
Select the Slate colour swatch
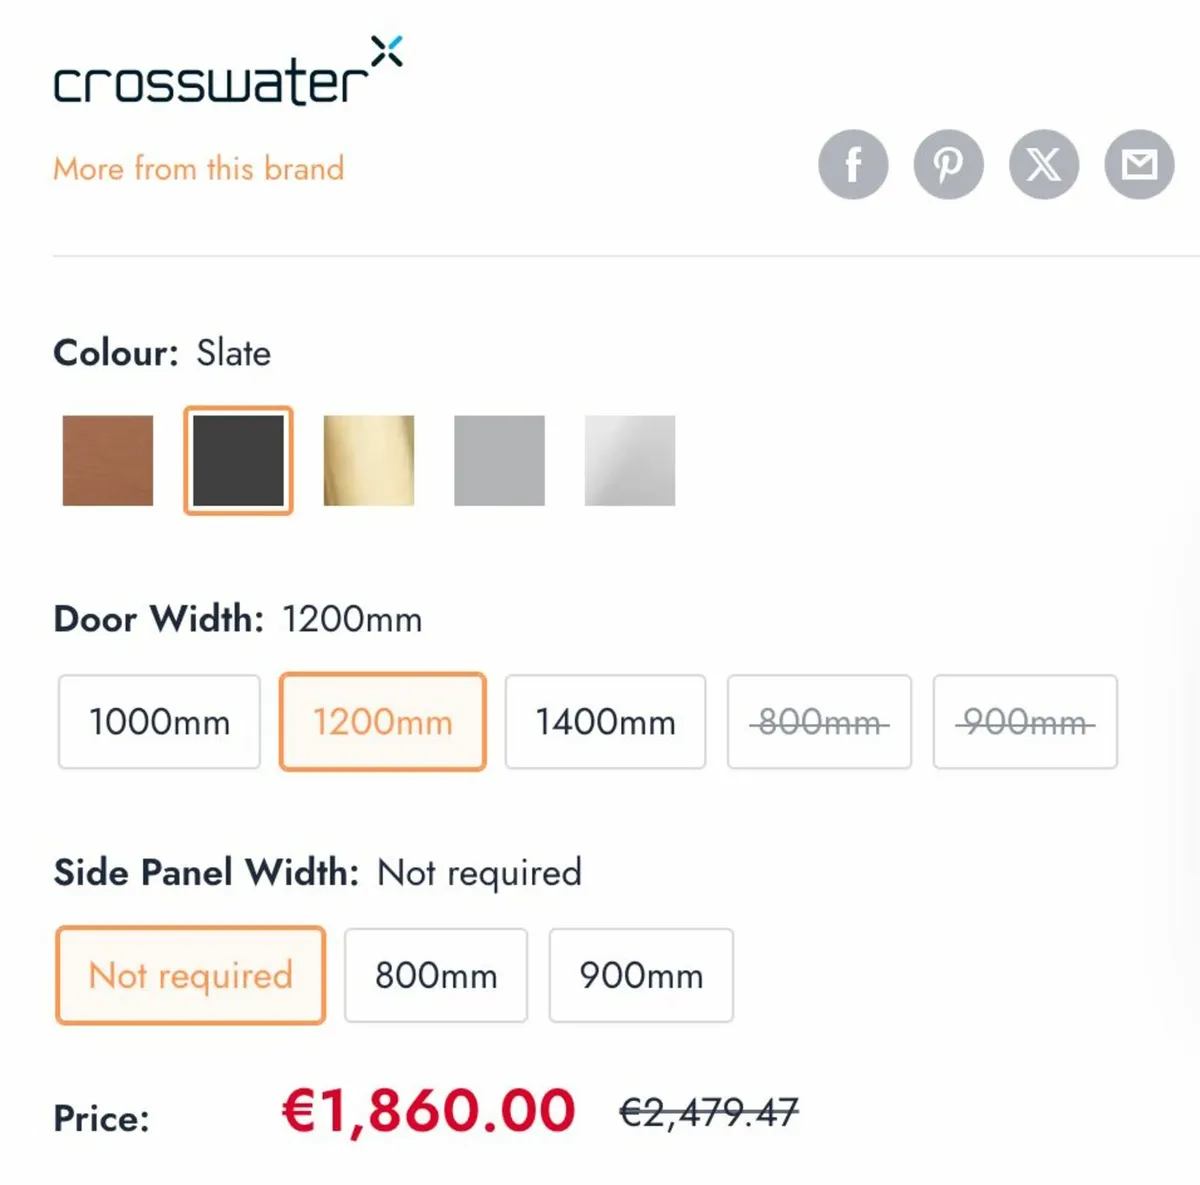(x=238, y=460)
